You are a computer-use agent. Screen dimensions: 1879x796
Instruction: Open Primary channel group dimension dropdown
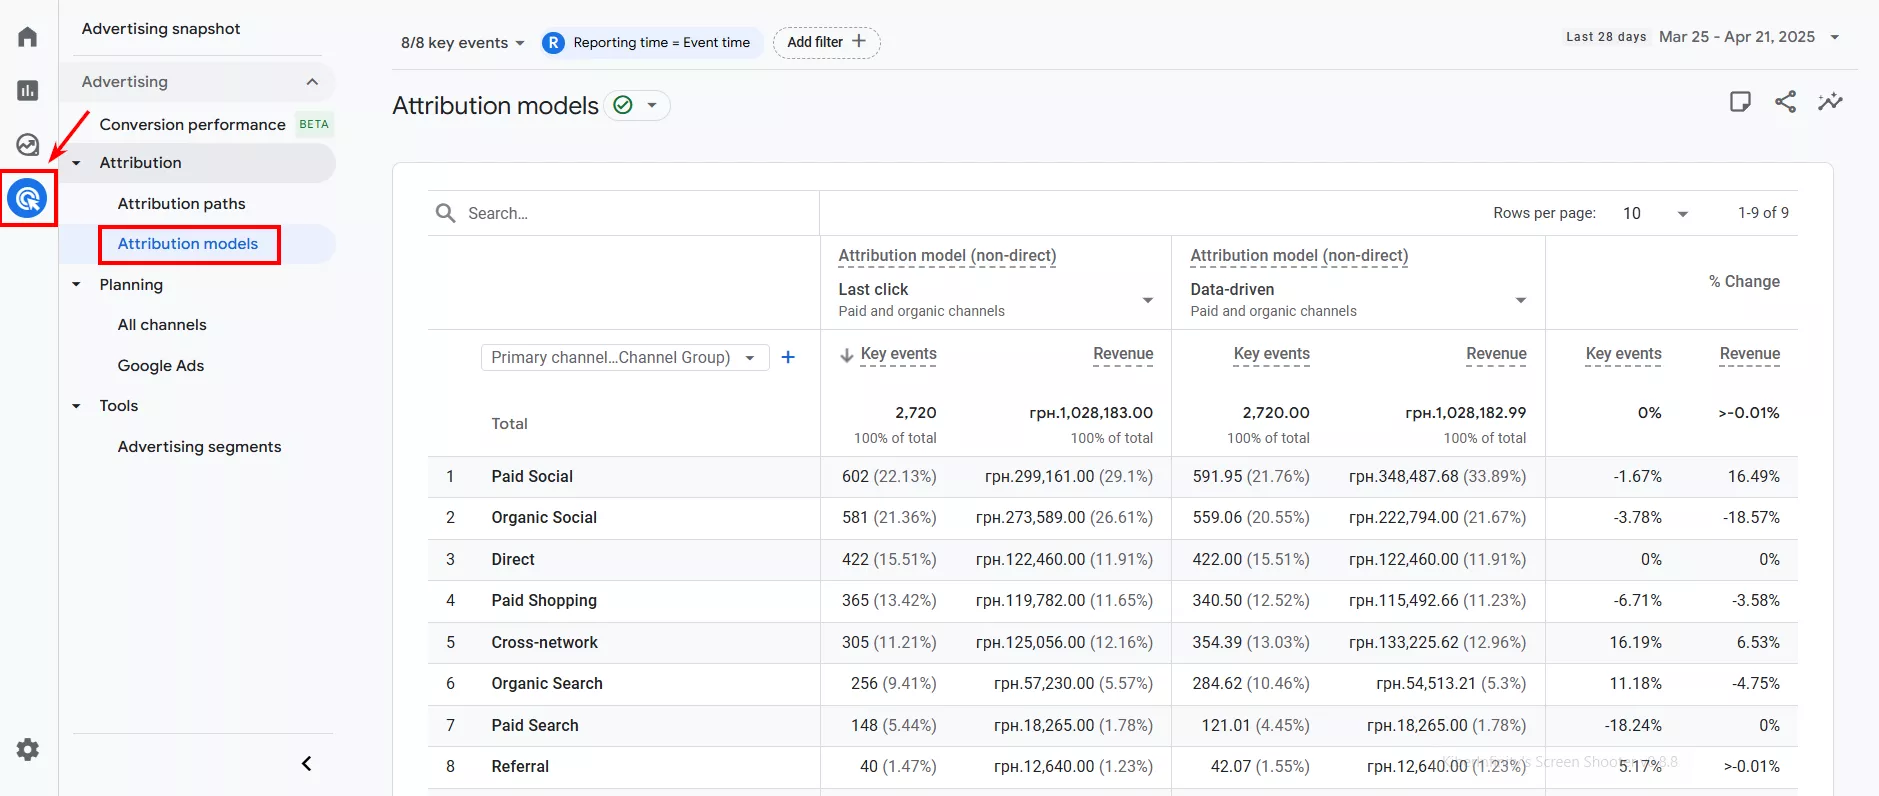[x=625, y=357]
